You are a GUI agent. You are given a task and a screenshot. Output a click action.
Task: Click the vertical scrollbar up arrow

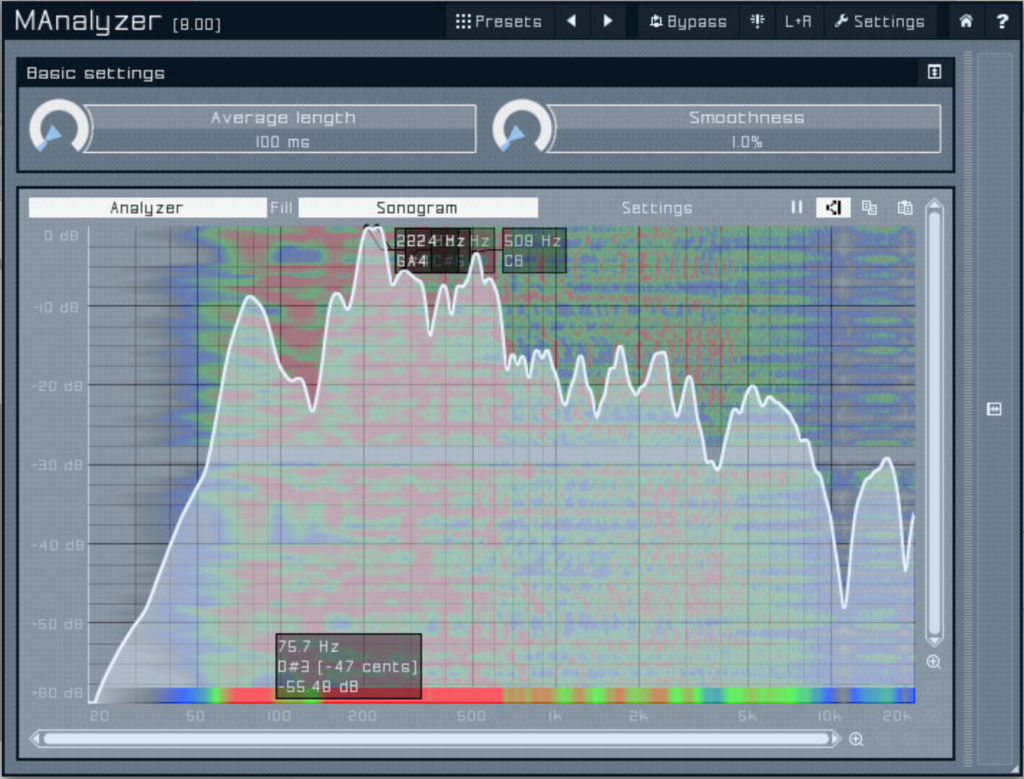click(x=934, y=204)
